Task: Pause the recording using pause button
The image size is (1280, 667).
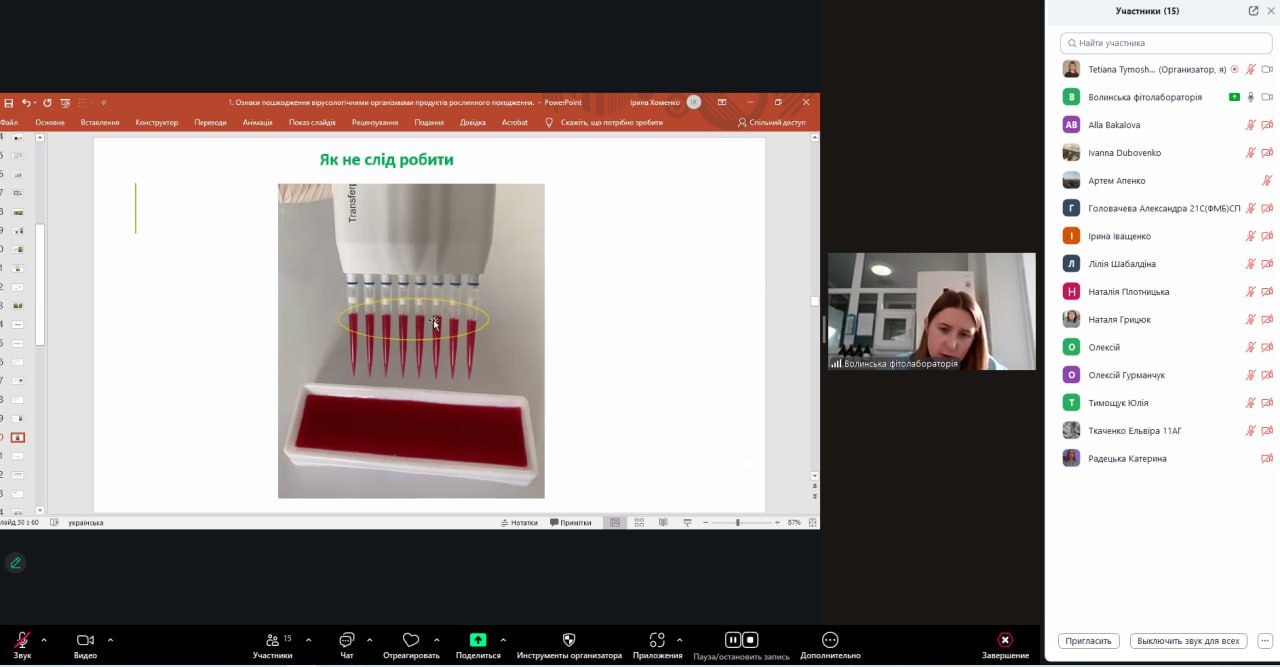Action: [732, 640]
